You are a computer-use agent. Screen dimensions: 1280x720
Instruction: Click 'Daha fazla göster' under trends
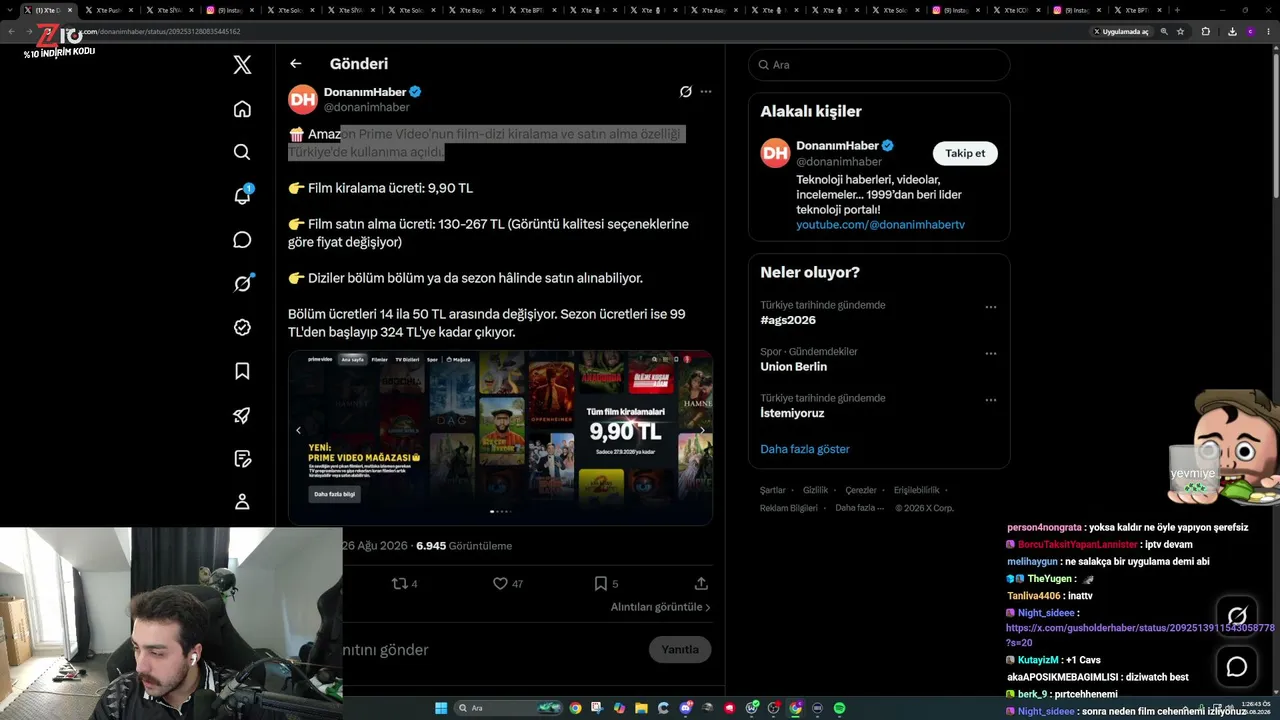coord(805,449)
